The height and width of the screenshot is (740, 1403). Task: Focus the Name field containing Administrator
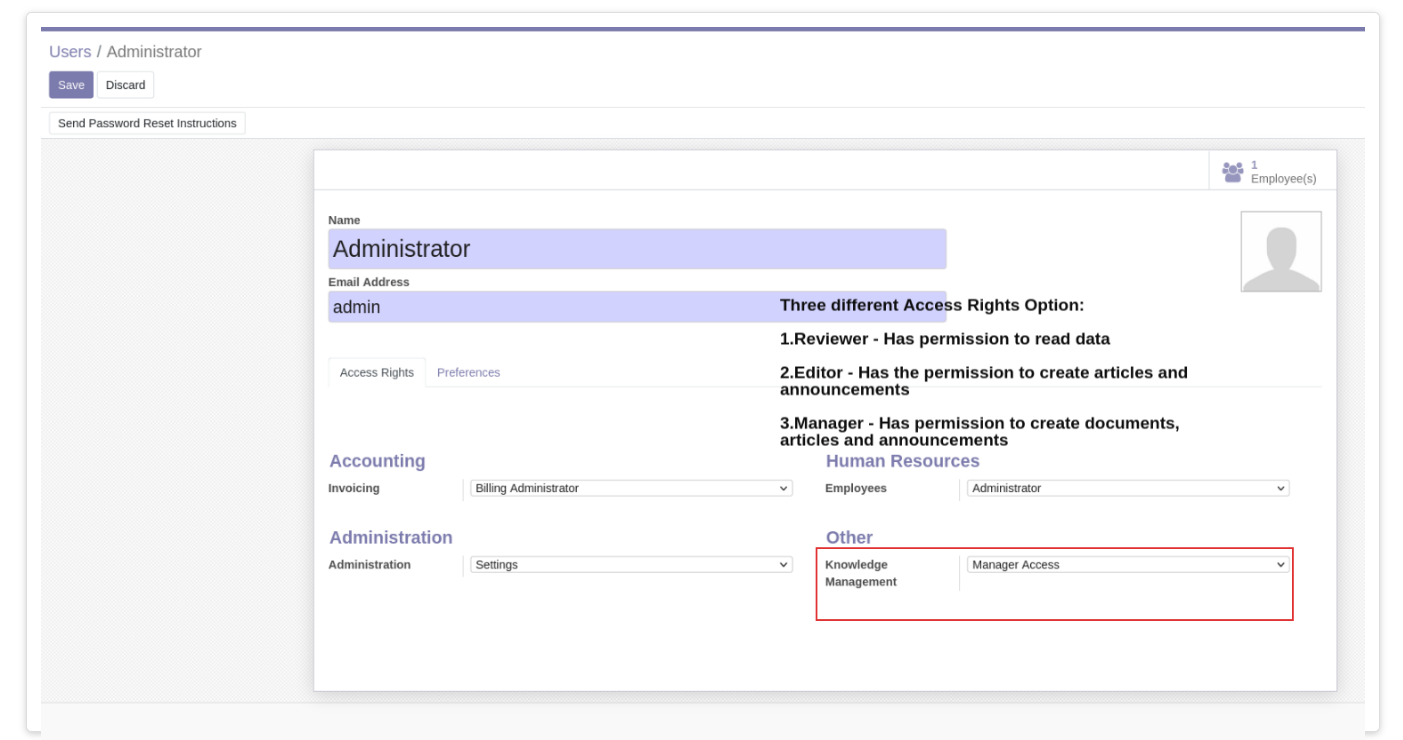coord(637,249)
